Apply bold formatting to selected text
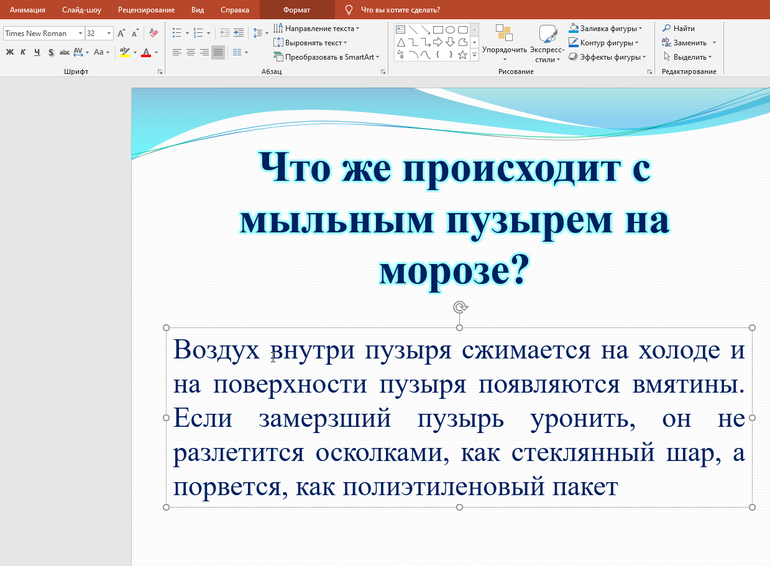 point(9,52)
